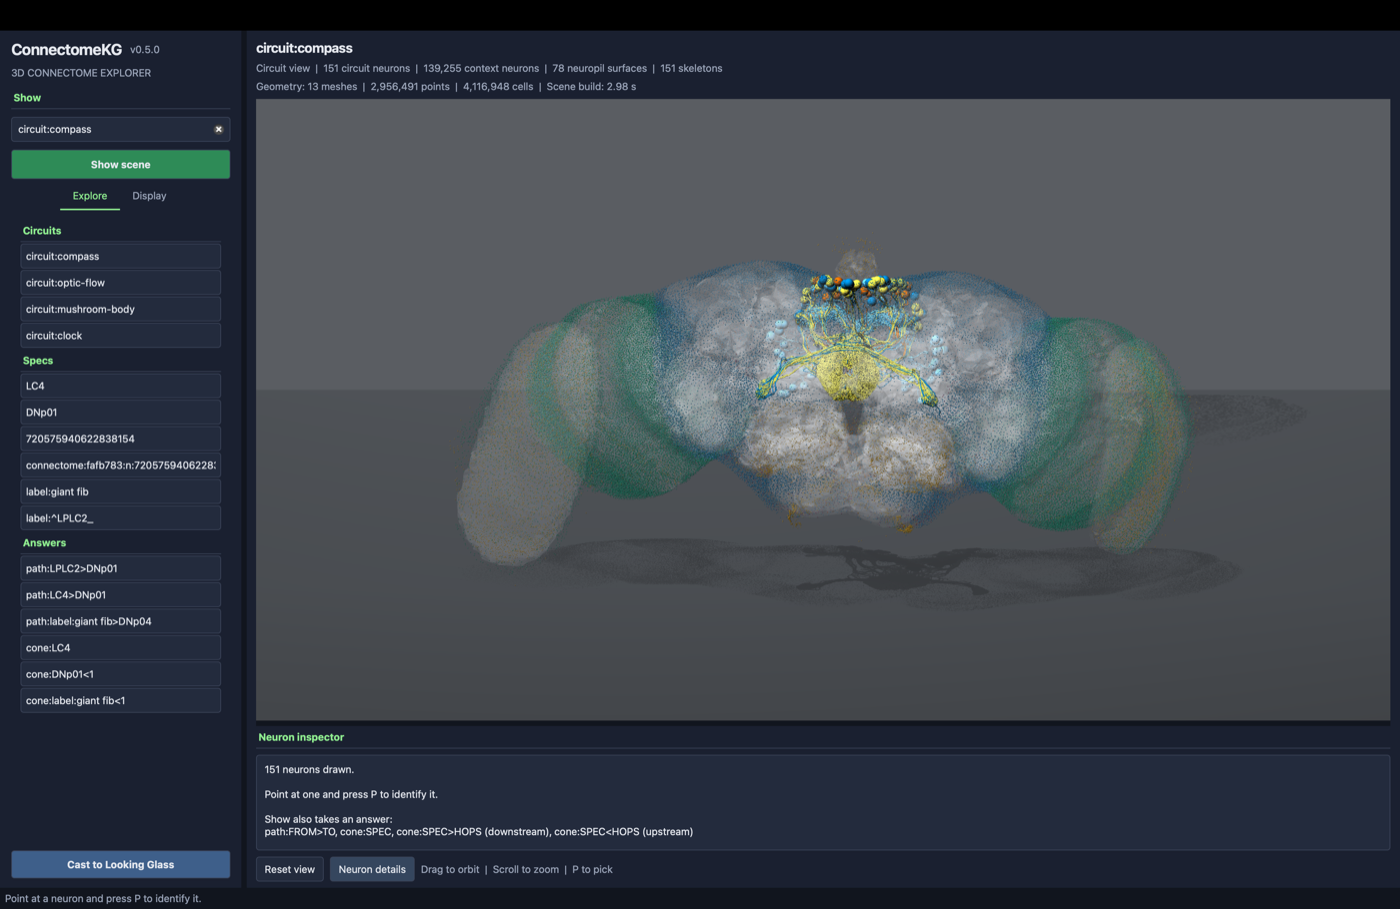The image size is (1400, 909).
Task: Select spec 720575940622838154
Action: [x=120, y=439]
